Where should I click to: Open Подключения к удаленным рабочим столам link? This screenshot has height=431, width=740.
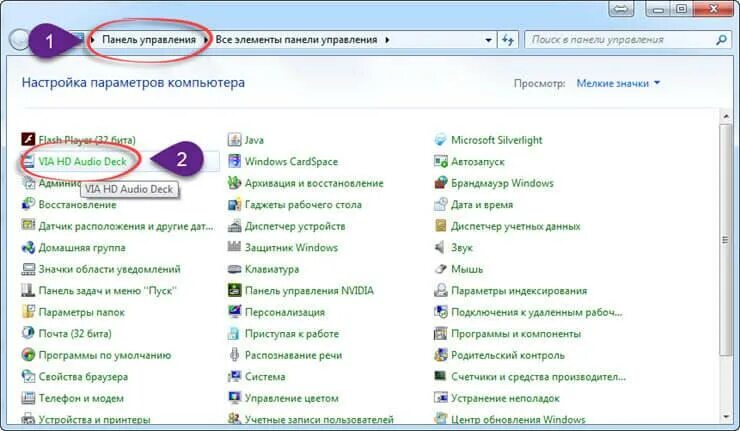tap(537, 312)
